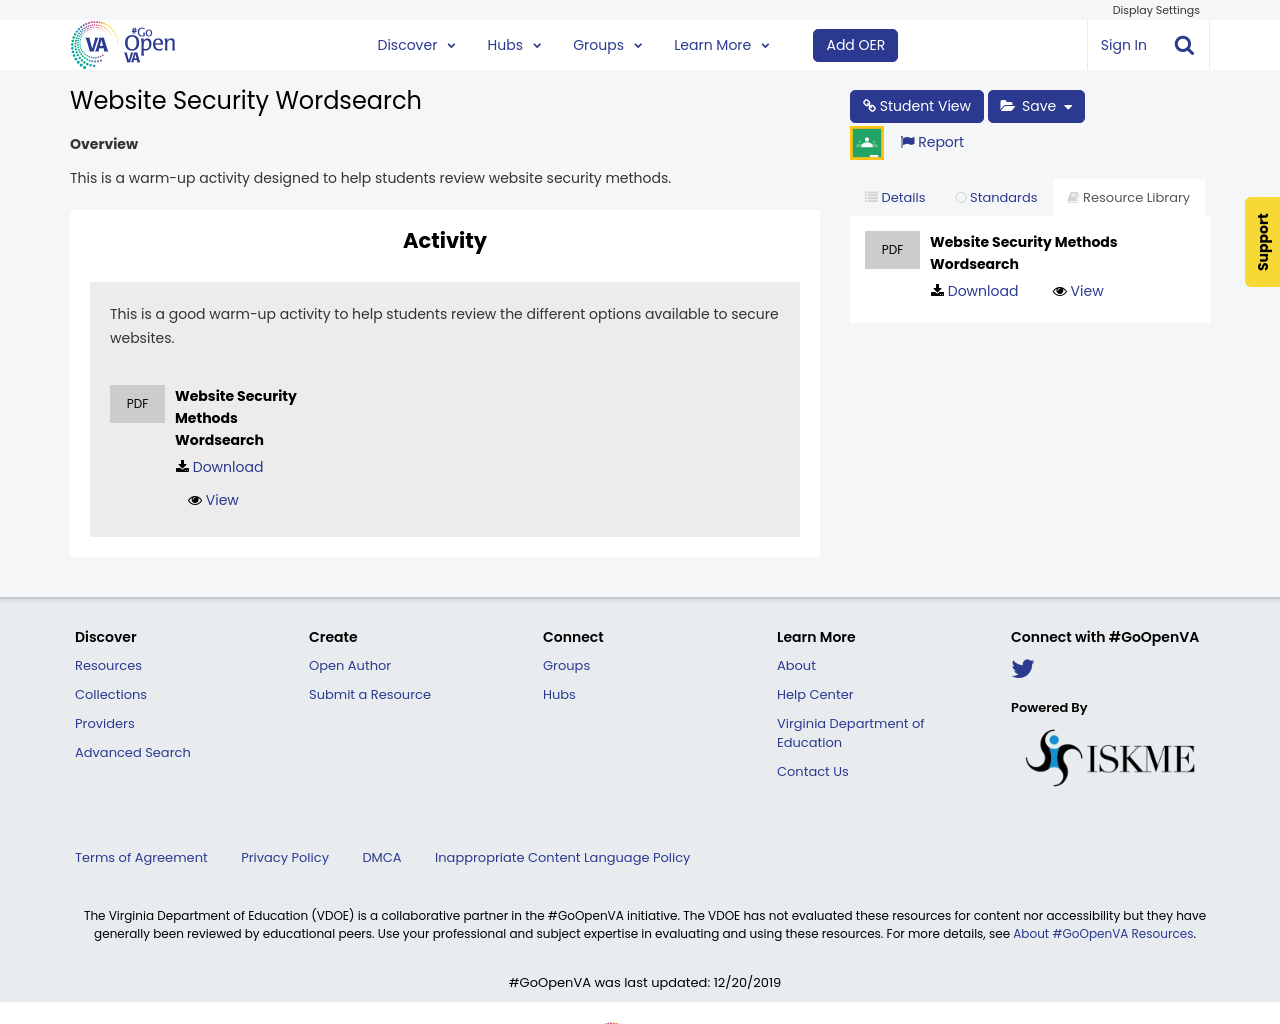Expand the Learn More navigation dropdown
The width and height of the screenshot is (1280, 1024).
pyautogui.click(x=721, y=44)
